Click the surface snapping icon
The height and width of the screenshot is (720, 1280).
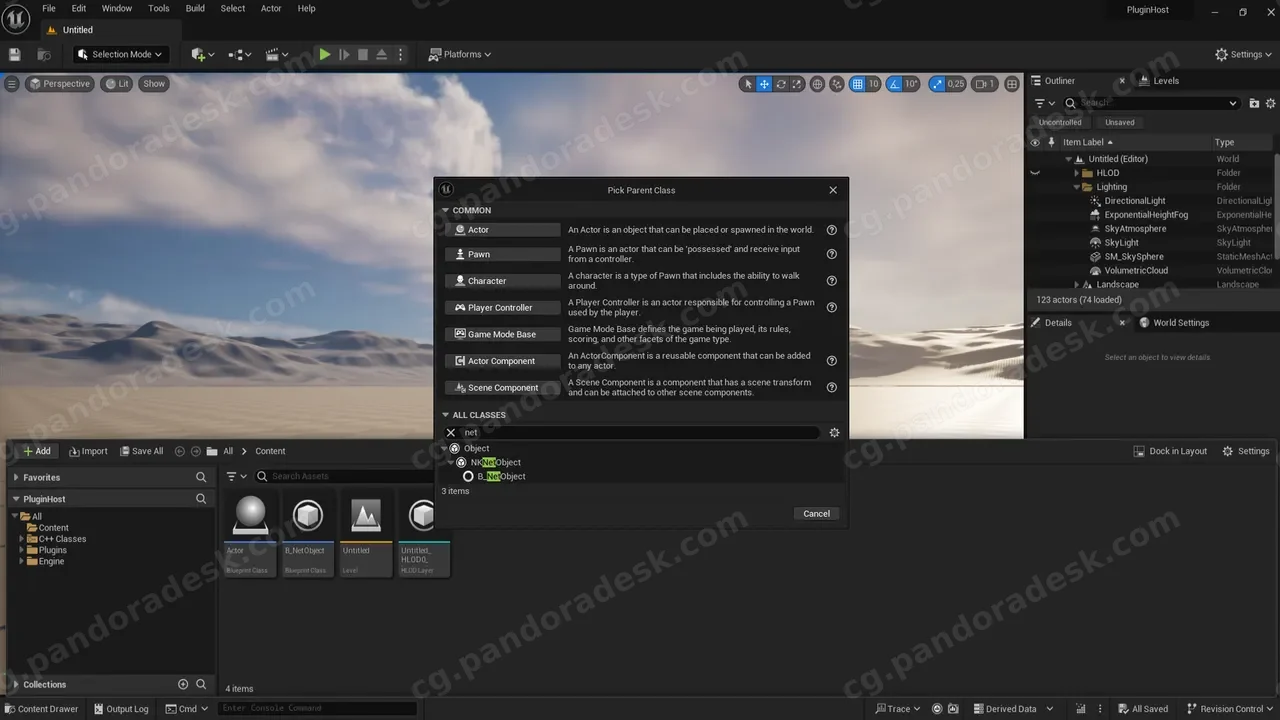(836, 84)
